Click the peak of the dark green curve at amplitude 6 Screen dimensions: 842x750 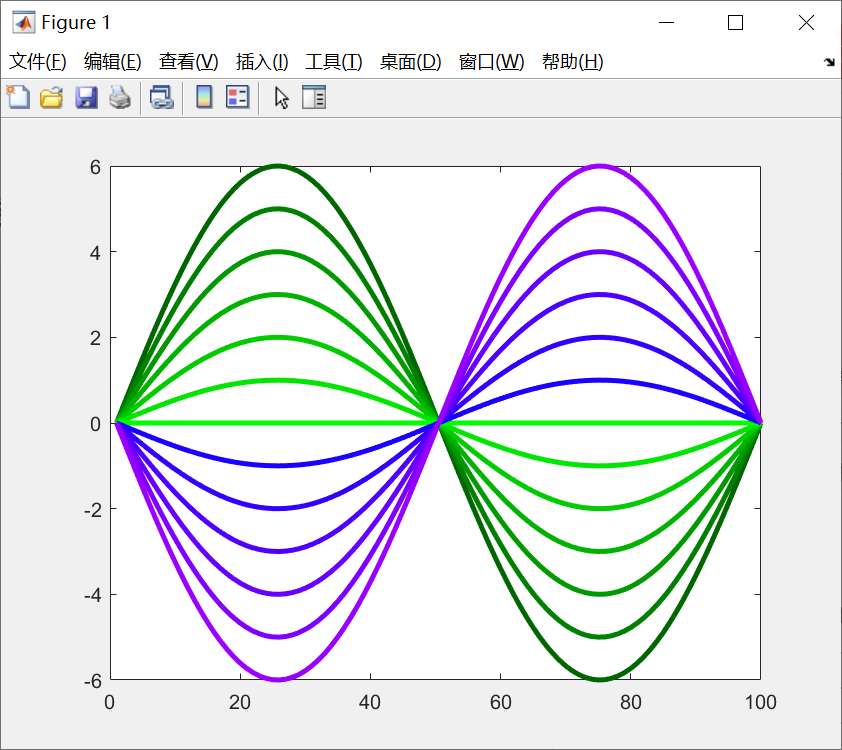coord(278,166)
